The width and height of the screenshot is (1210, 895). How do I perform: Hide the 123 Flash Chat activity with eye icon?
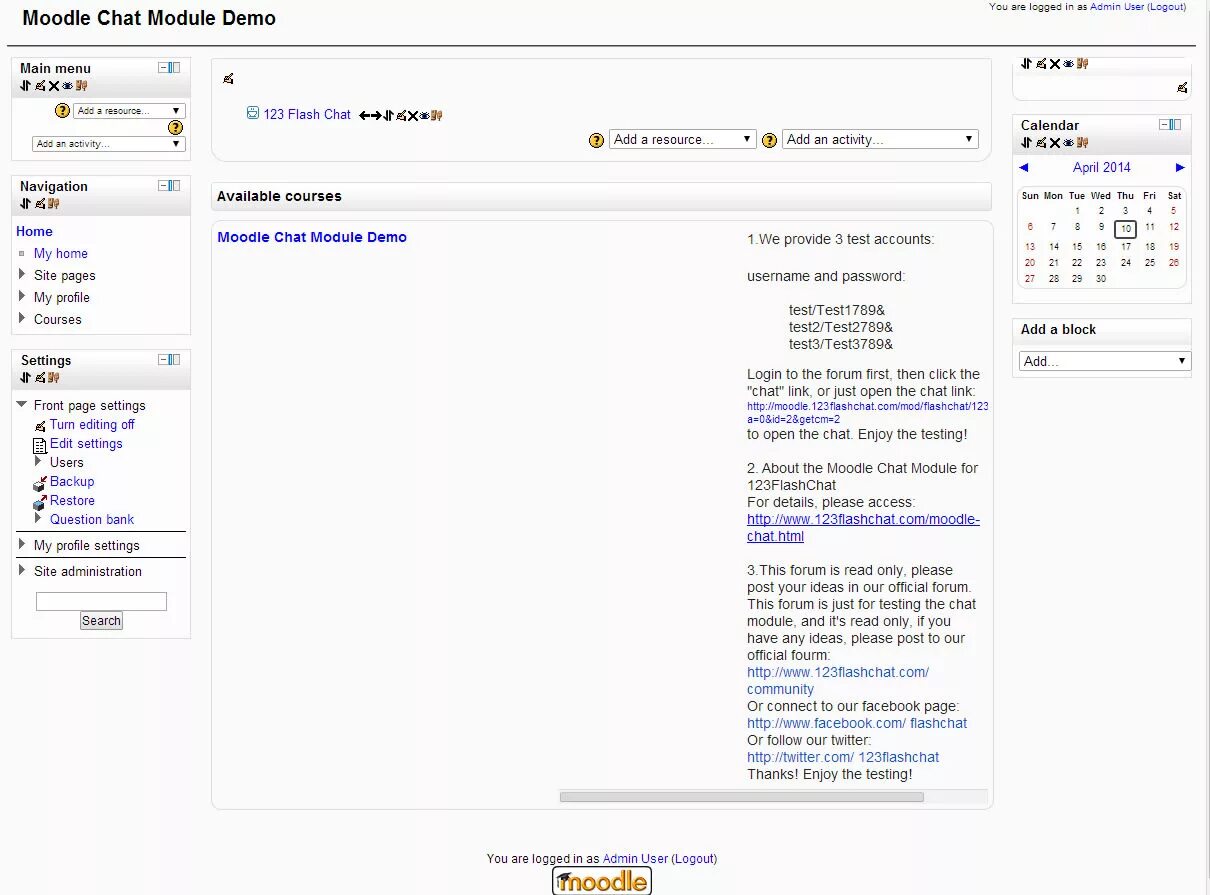(x=424, y=115)
